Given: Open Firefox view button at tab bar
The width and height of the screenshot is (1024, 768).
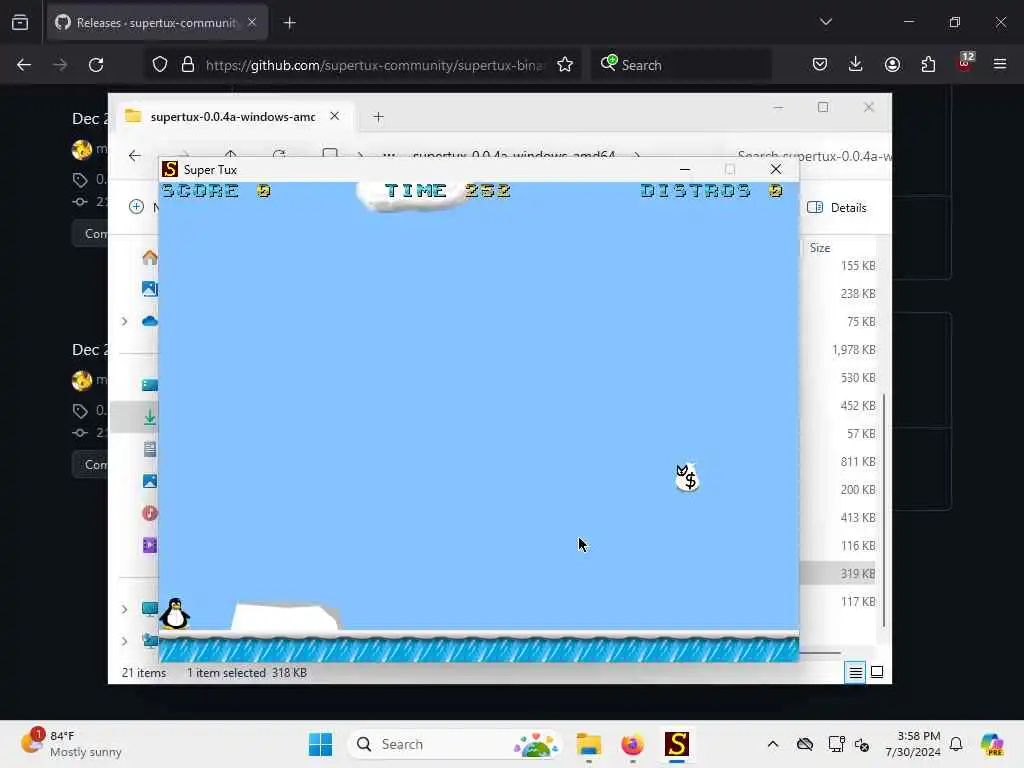Looking at the screenshot, I should (20, 23).
